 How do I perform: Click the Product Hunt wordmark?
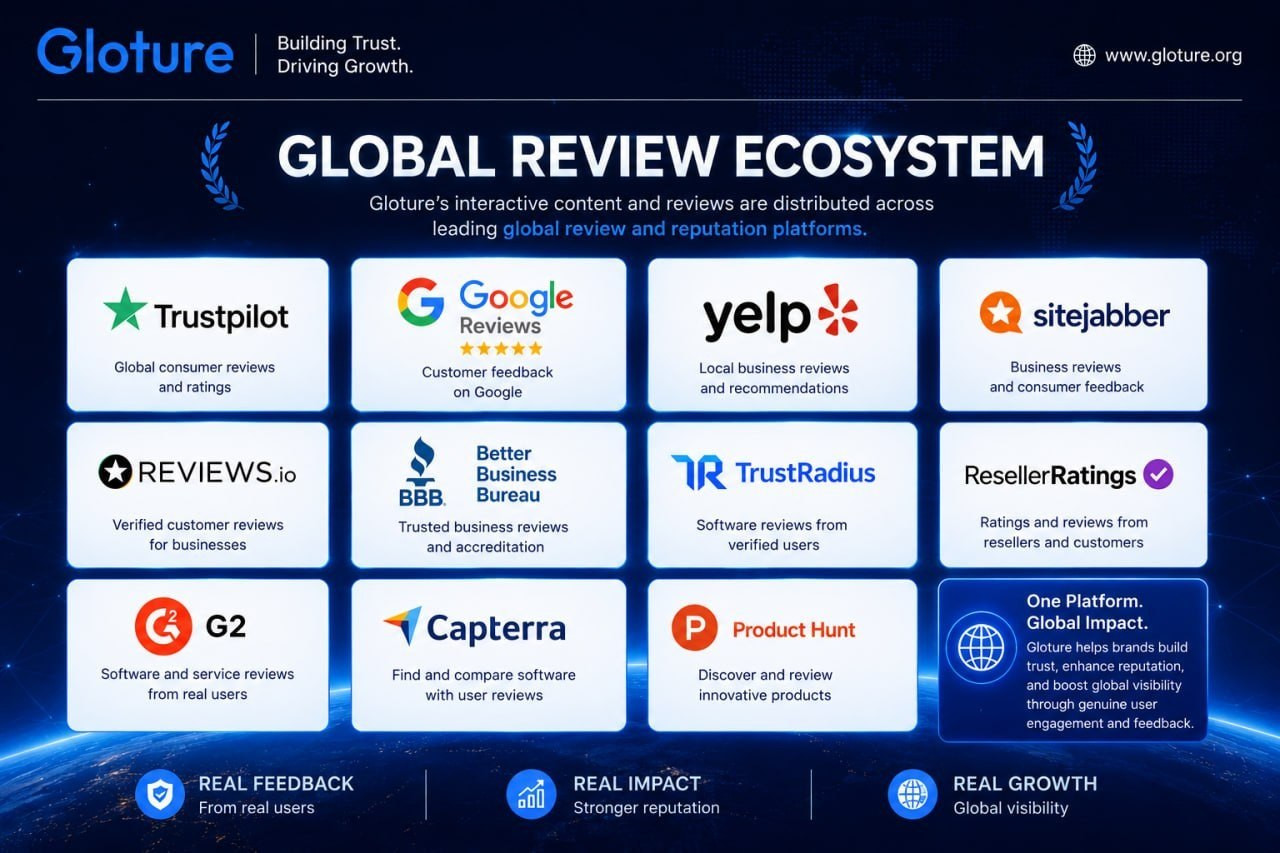point(794,630)
